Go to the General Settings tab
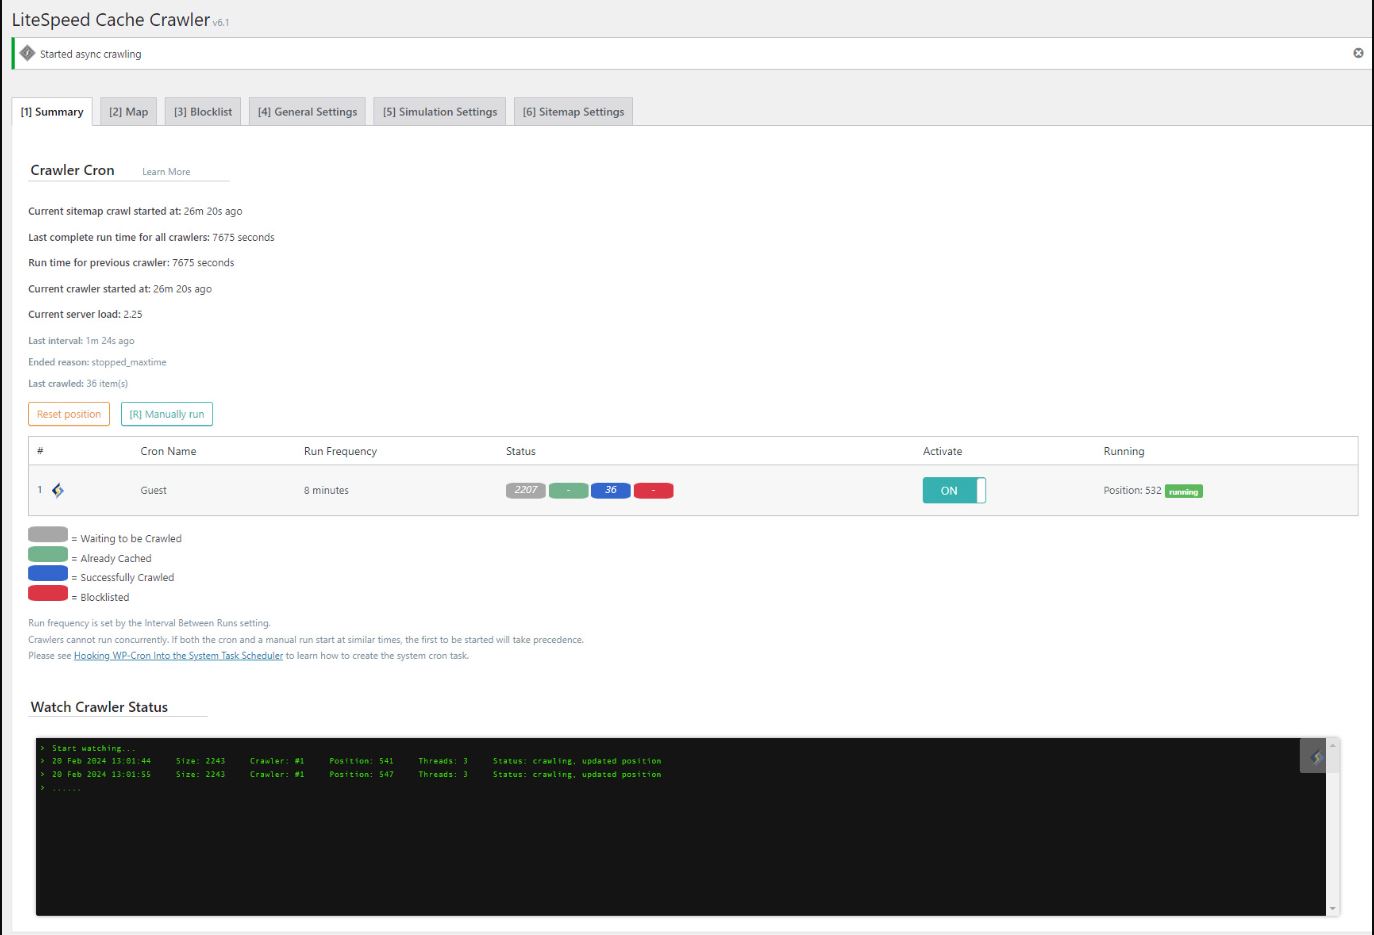 coord(307,112)
